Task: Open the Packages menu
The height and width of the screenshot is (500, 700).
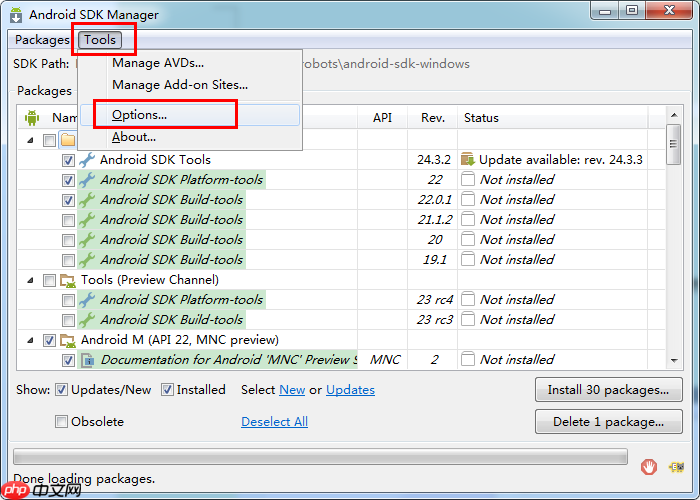Action: [x=42, y=40]
